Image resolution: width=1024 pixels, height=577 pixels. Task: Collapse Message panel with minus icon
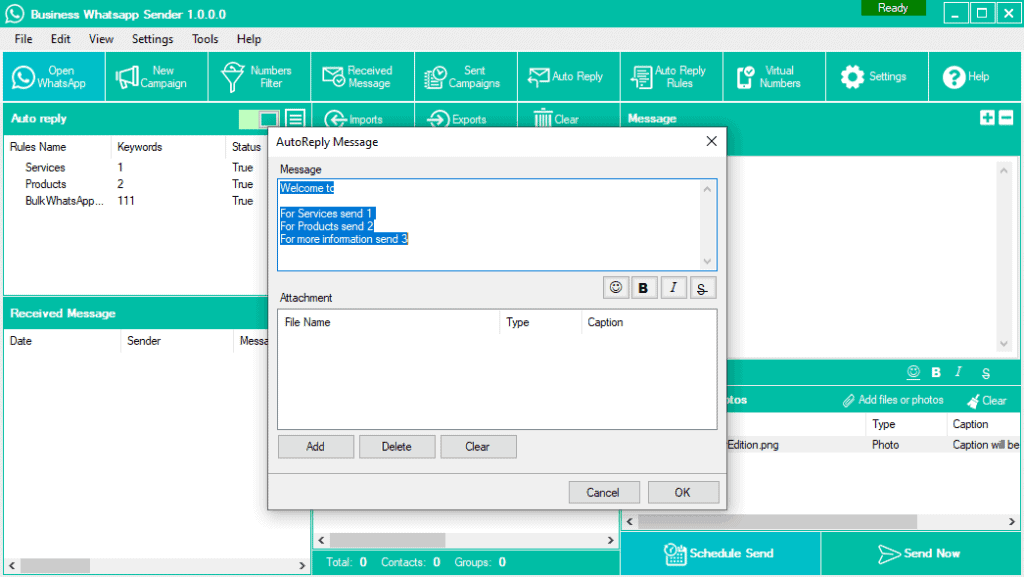click(1007, 118)
